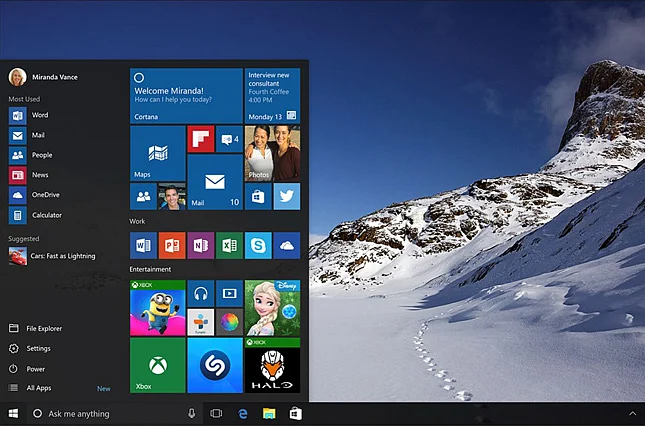The image size is (645, 426).
Task: Click the Cortana microphone icon
Action: 191,414
